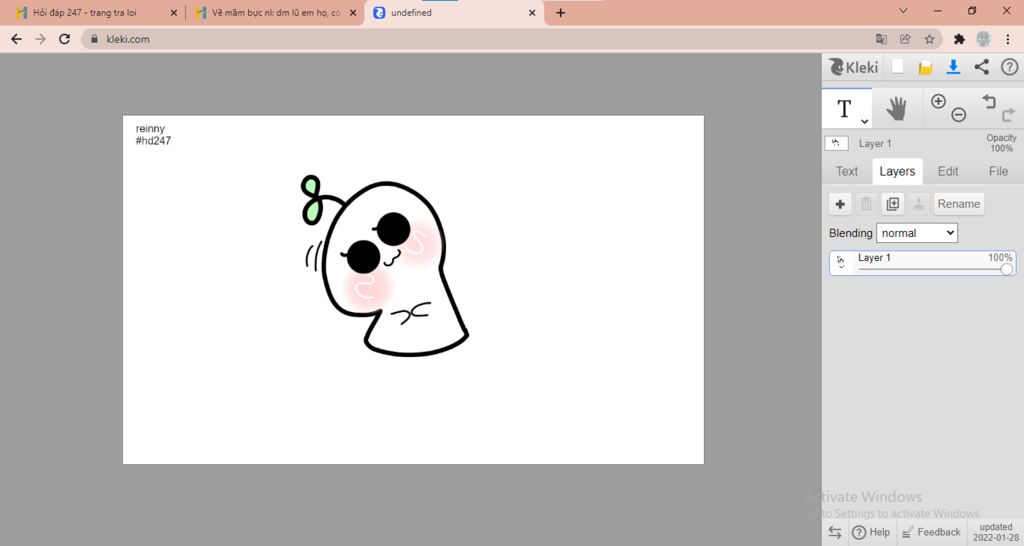Open an image using the folder icon
Viewport: 1024px width, 546px height.
[925, 67]
